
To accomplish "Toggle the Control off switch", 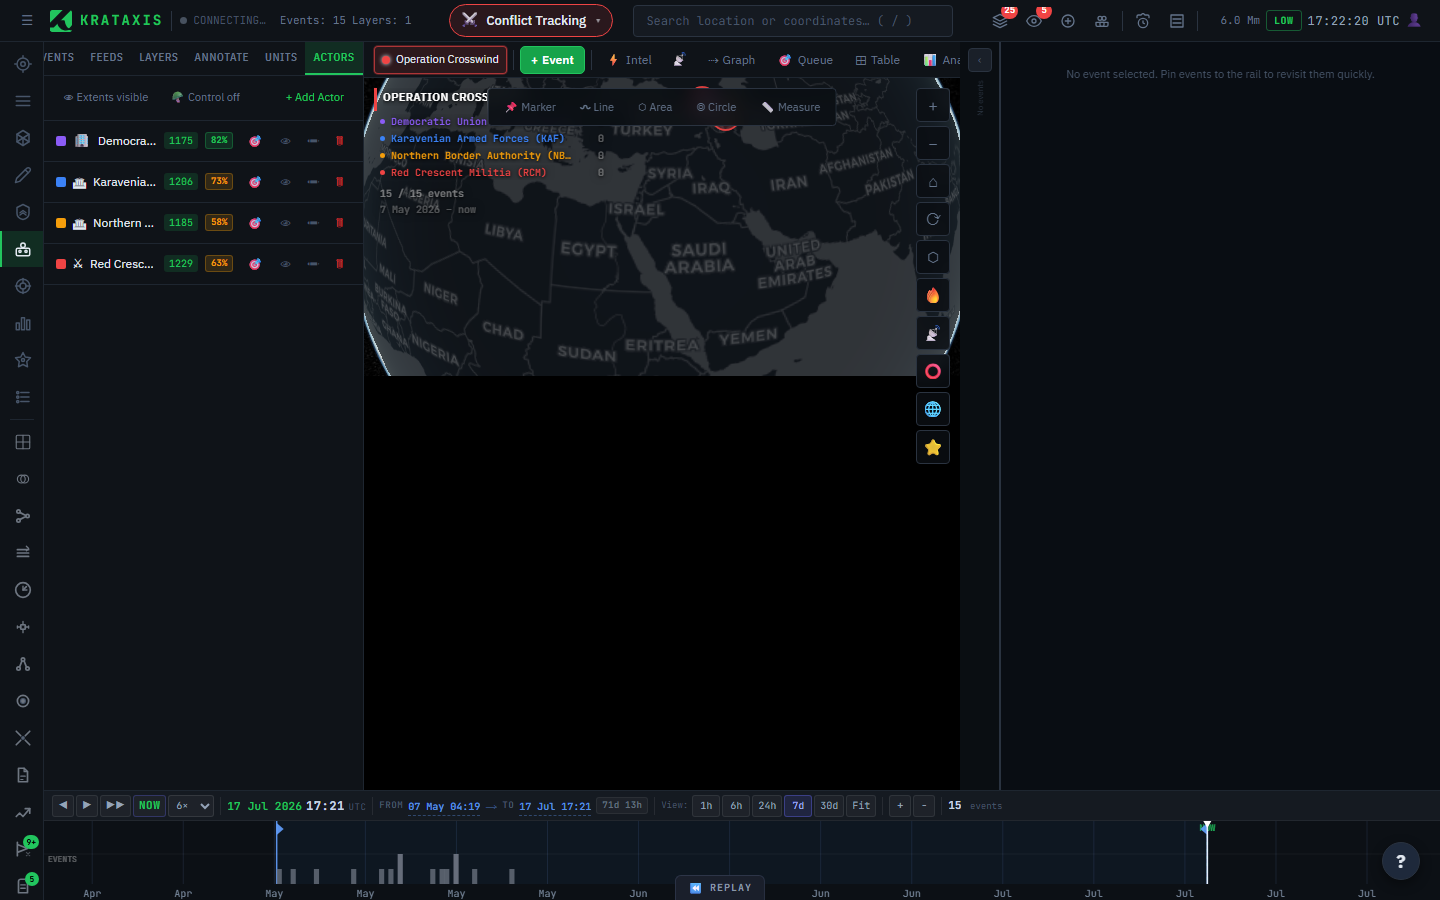I will (x=206, y=97).
